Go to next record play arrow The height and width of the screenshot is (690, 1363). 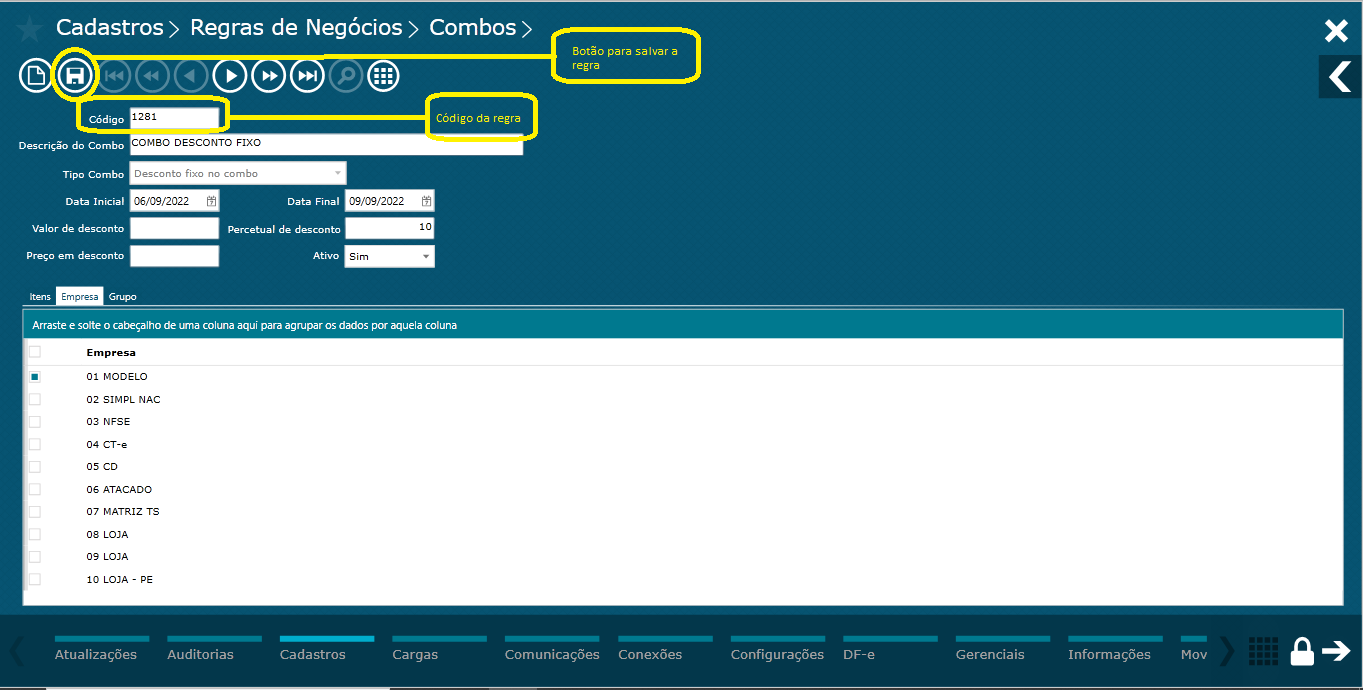[230, 76]
